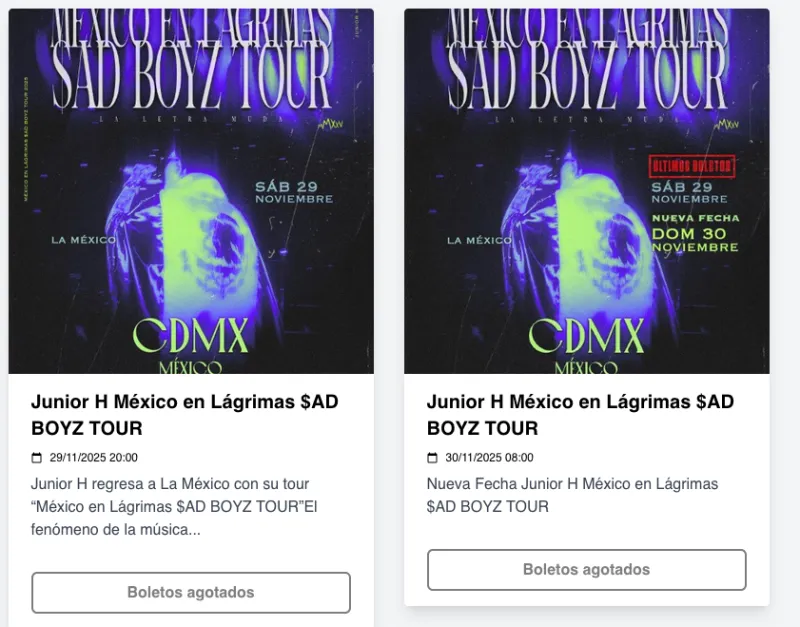Click the LA MÉXICO label on the left poster
The width and height of the screenshot is (800, 627).
84,240
